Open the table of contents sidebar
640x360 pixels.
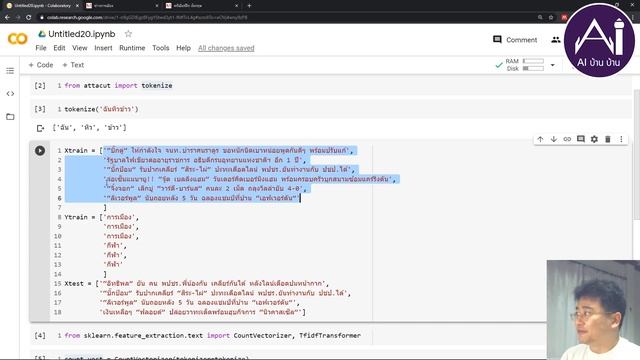click(x=10, y=71)
